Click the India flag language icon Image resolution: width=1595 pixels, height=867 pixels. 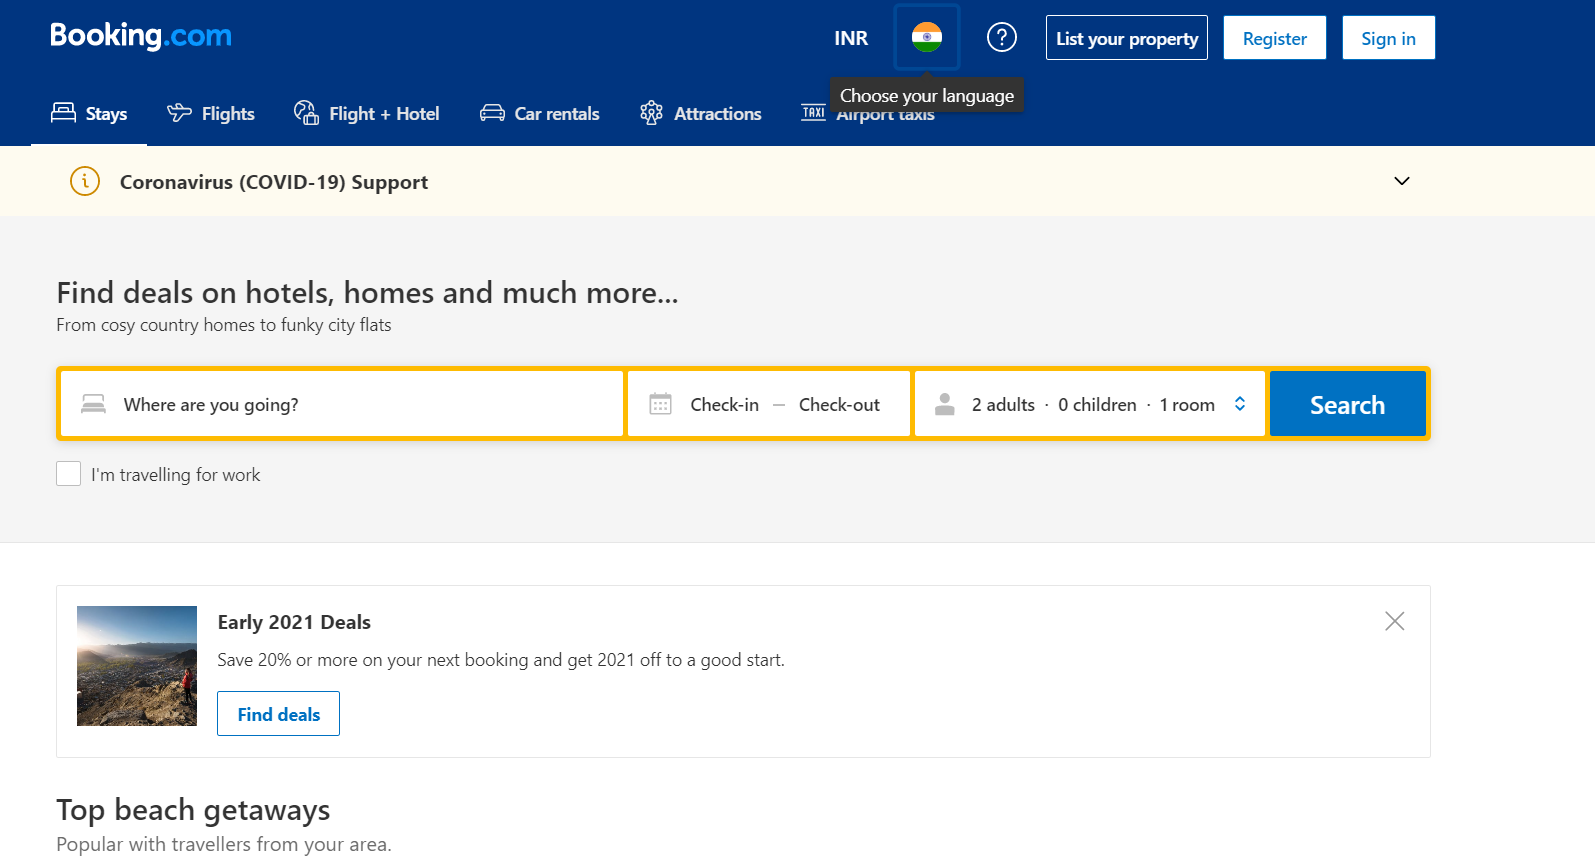(x=927, y=37)
